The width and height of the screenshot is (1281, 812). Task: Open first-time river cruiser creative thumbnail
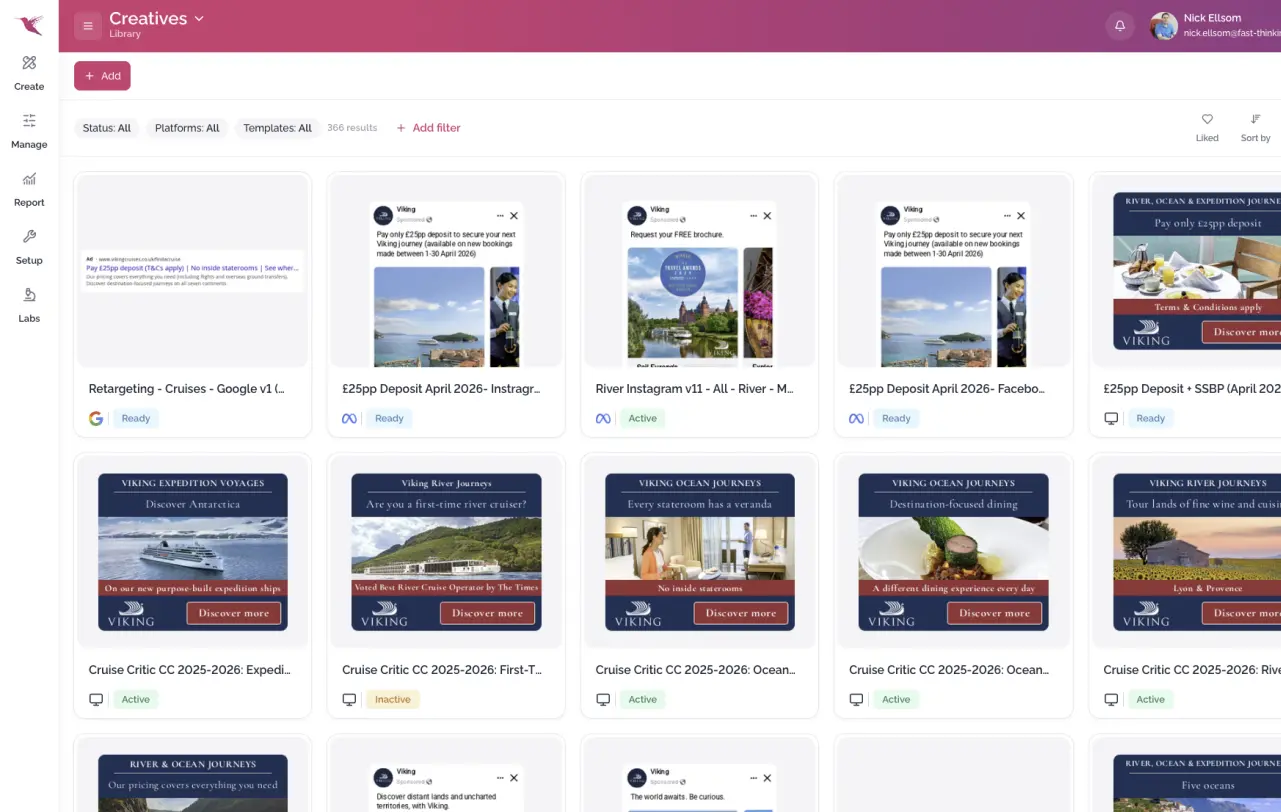[x=446, y=552]
